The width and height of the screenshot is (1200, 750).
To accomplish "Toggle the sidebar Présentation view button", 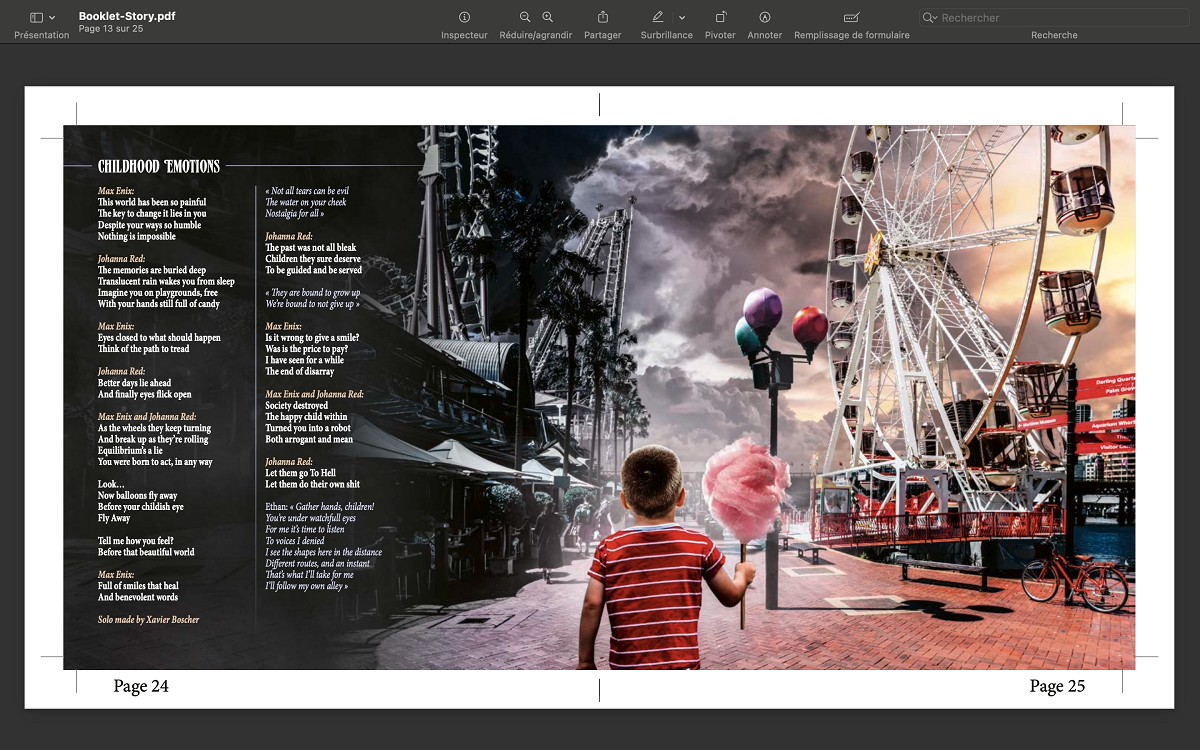I will [36, 17].
